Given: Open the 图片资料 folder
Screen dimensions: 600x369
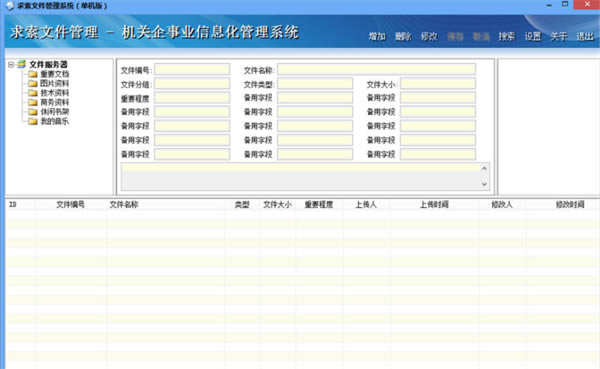Looking at the screenshot, I should pos(54,83).
